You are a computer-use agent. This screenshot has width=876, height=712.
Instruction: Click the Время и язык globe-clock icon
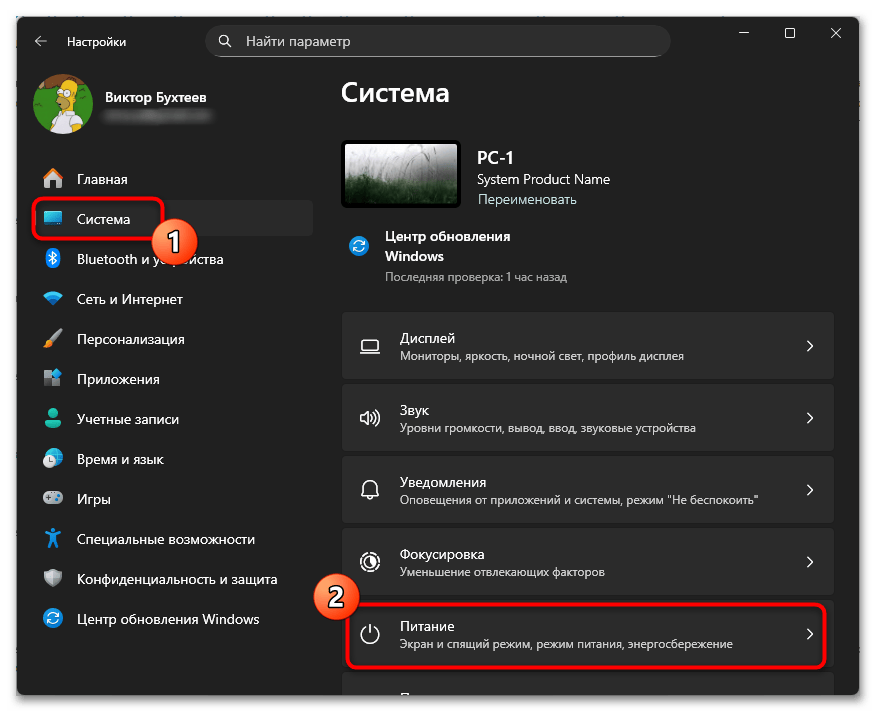(x=53, y=459)
